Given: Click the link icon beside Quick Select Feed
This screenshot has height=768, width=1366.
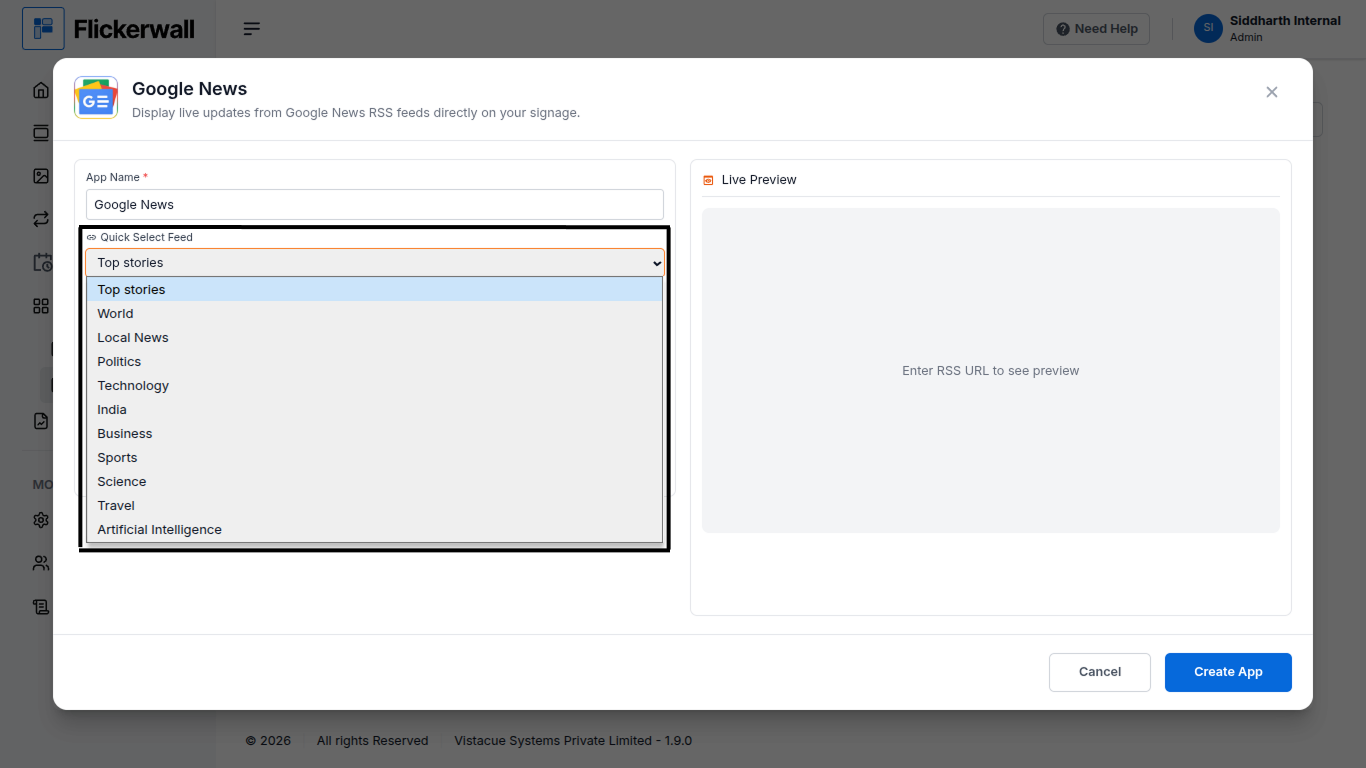Looking at the screenshot, I should pos(91,238).
